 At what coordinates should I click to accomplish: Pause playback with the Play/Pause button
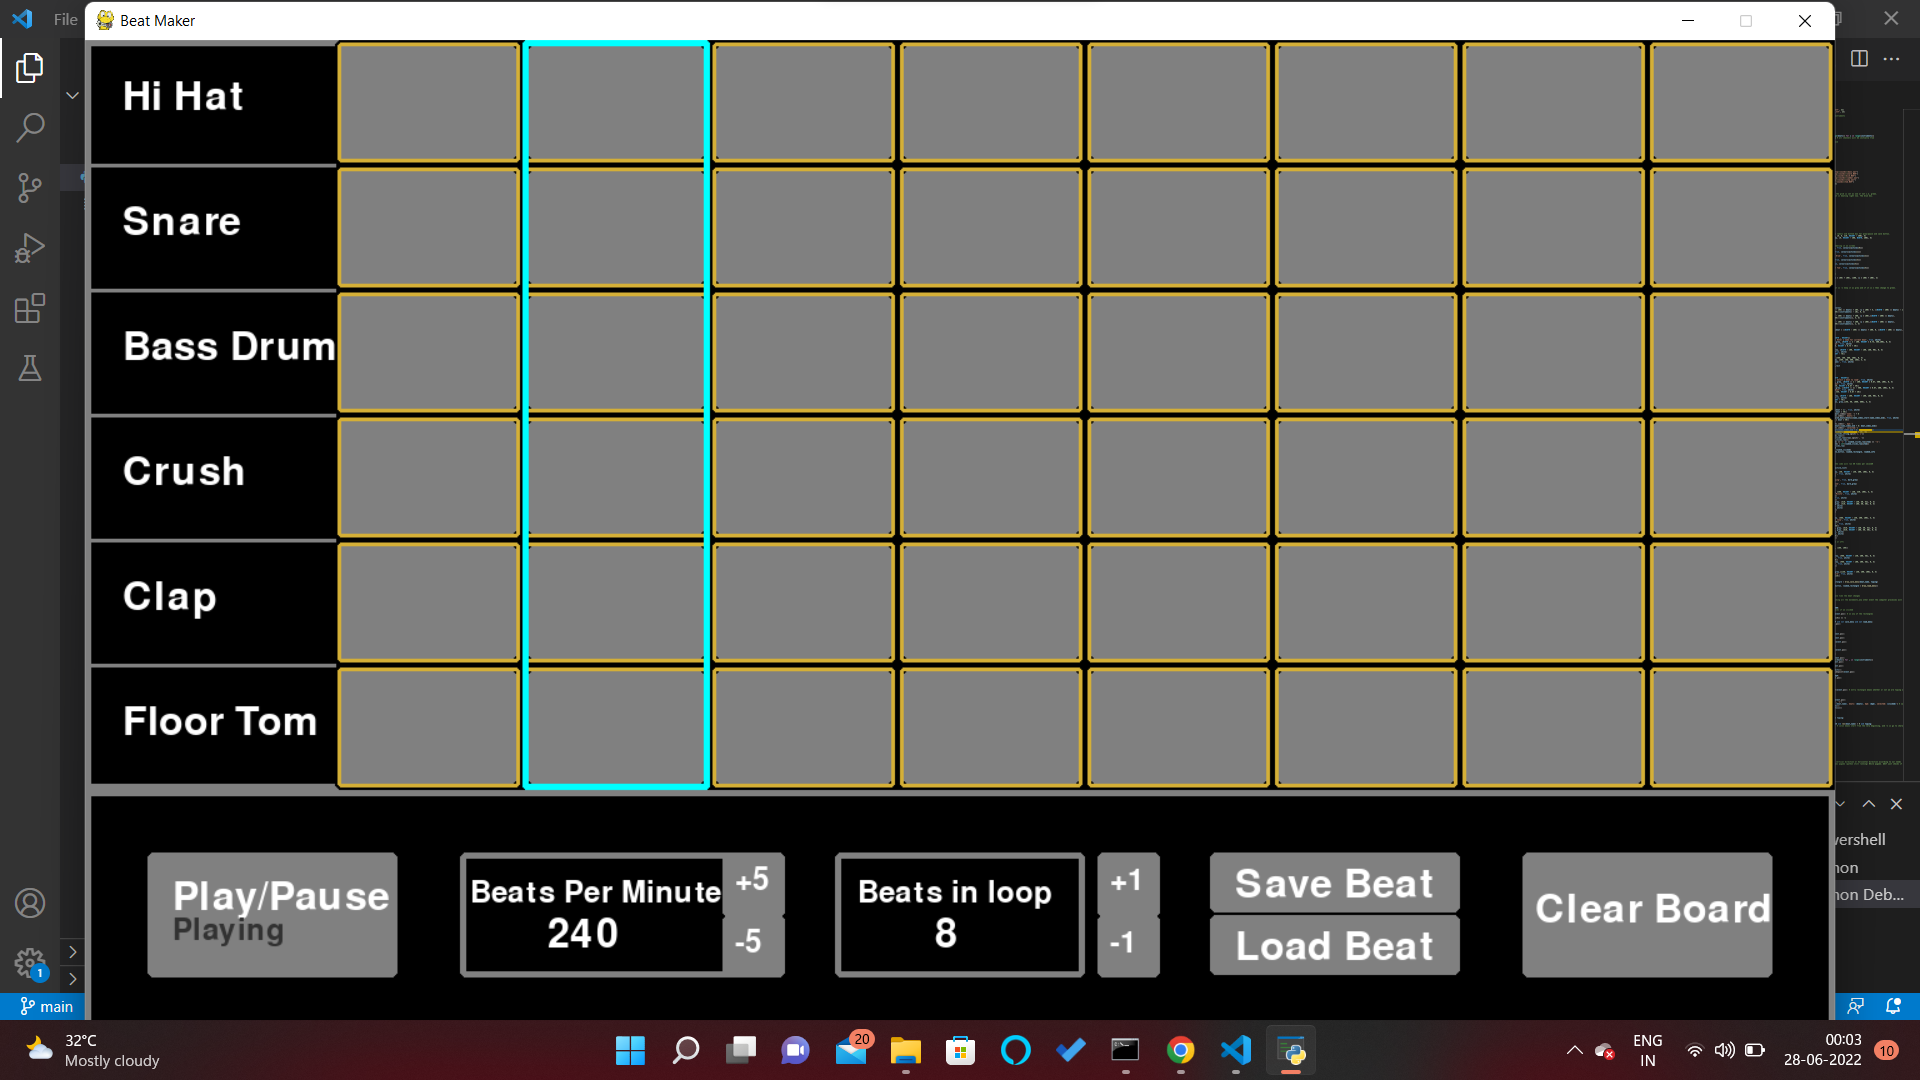click(x=271, y=913)
